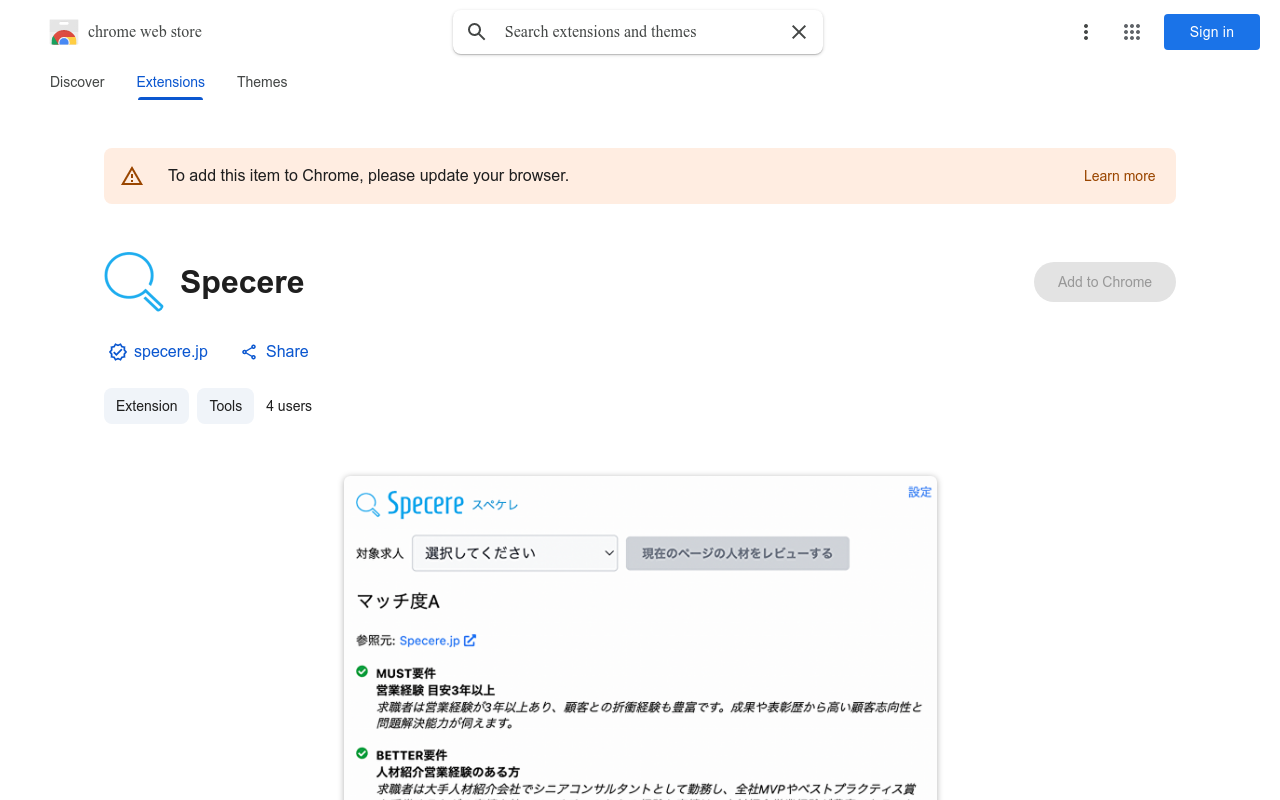Click the verified badge icon beside specere.jp
The width and height of the screenshot is (1280, 800).
coord(118,352)
